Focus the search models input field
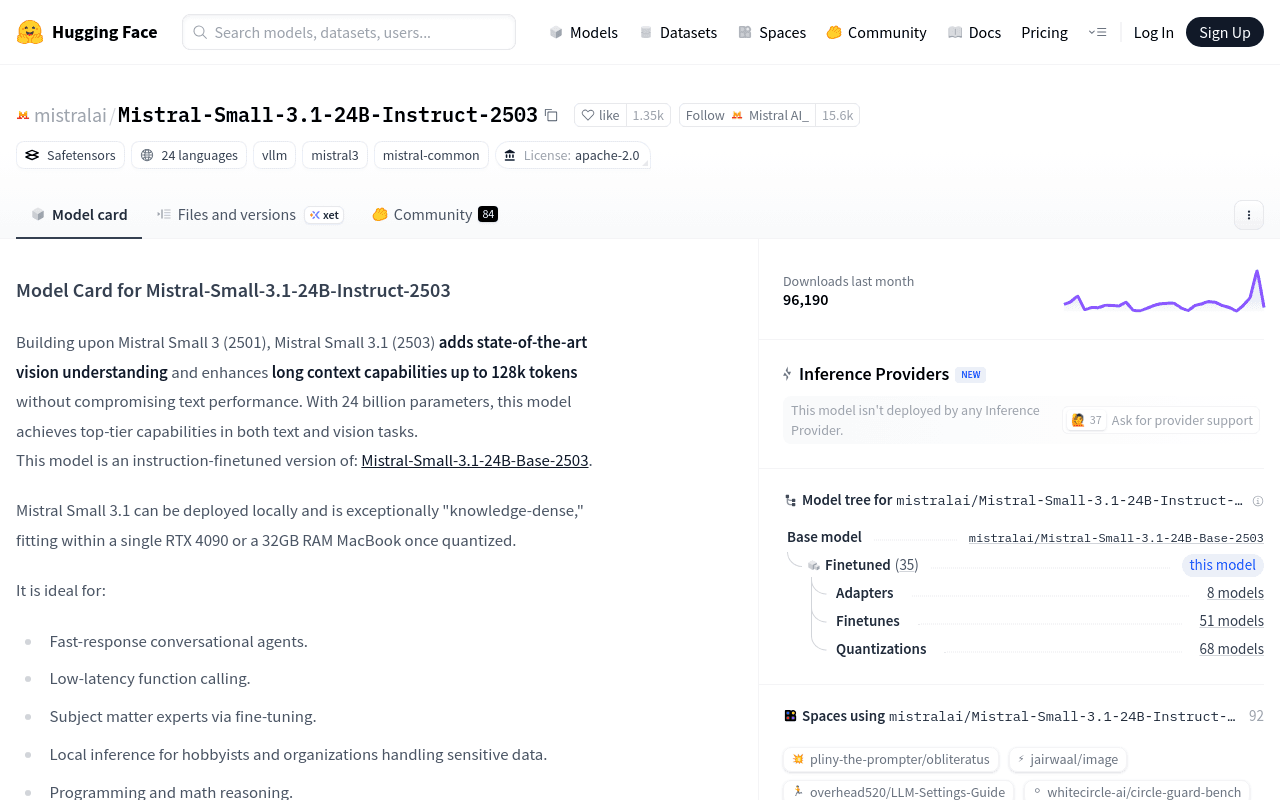The height and width of the screenshot is (800, 1280). pos(349,32)
